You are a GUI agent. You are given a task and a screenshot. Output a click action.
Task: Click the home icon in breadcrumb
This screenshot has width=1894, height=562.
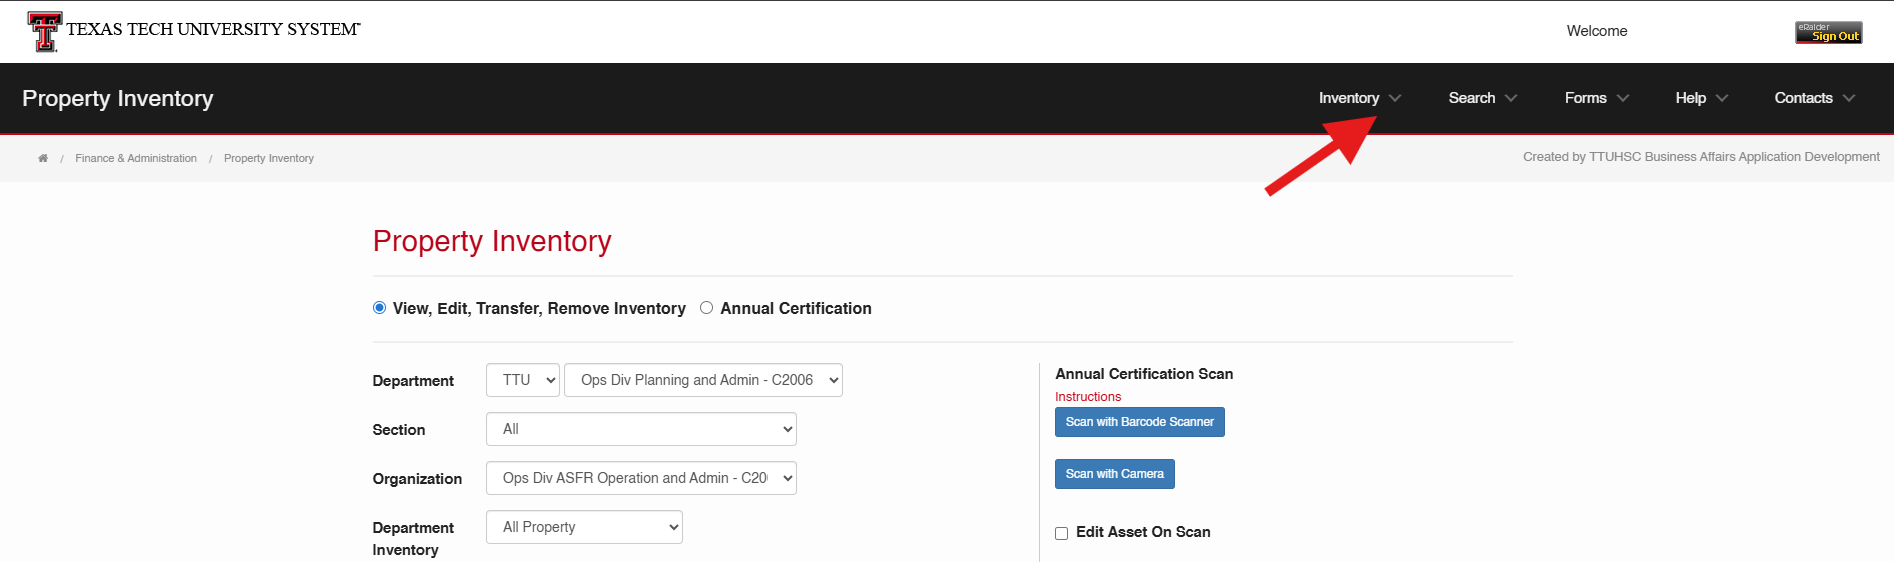coord(43,158)
